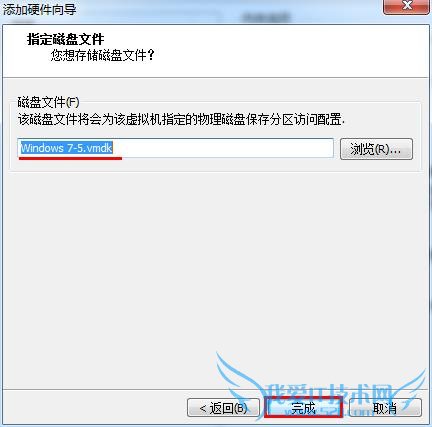Click the 添加硬件向导 title bar text
The image size is (432, 427).
click(x=40, y=9)
